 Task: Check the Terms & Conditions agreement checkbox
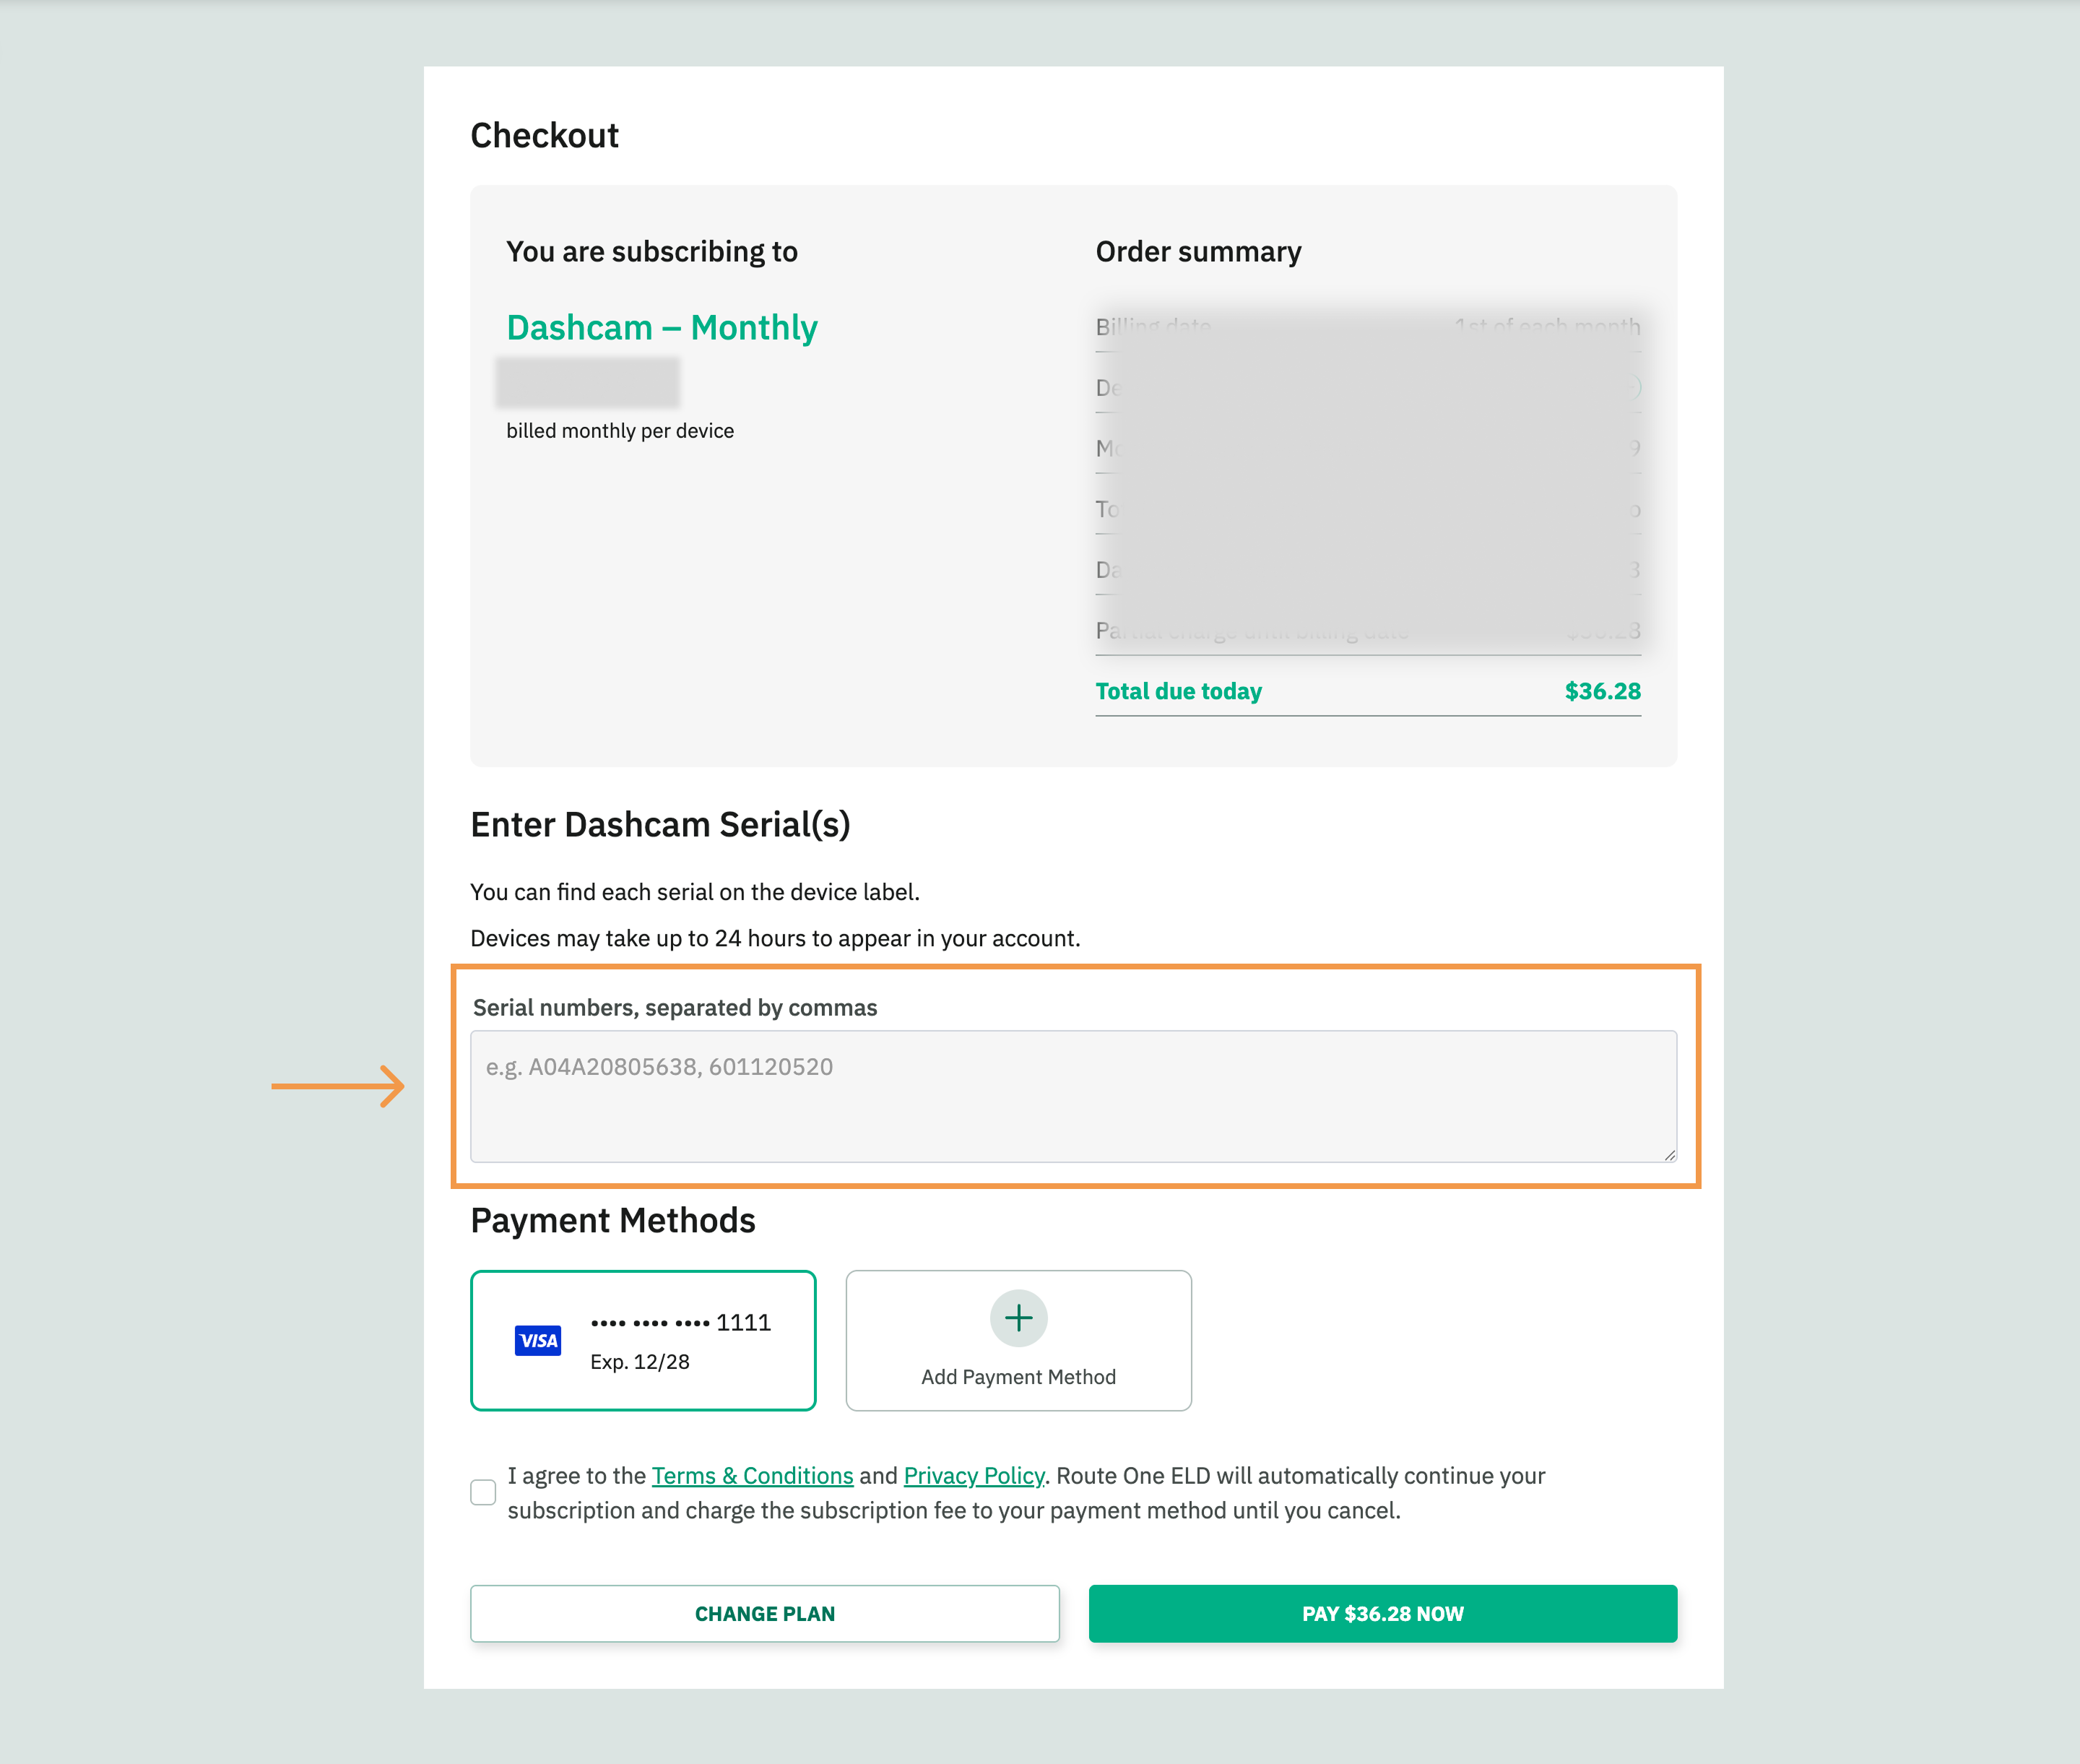point(483,1492)
